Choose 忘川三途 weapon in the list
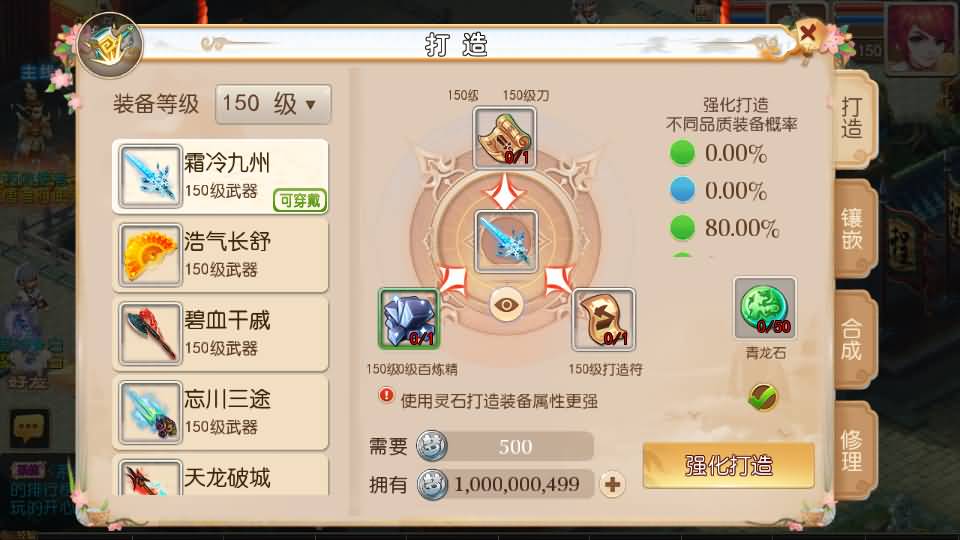Viewport: 960px width, 540px height. [x=220, y=413]
